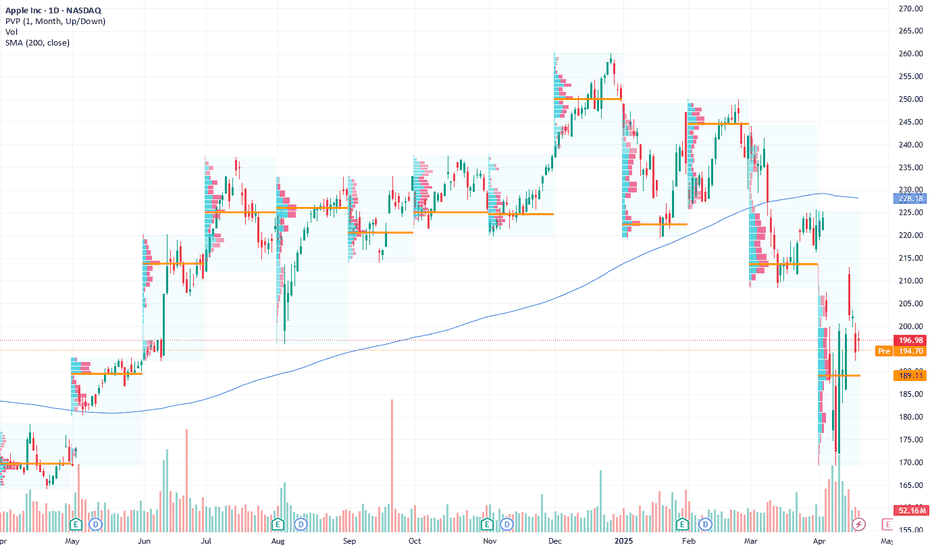Click the 2025 label on the time axis
Screen dimensions: 932x550
pyautogui.click(x=624, y=541)
